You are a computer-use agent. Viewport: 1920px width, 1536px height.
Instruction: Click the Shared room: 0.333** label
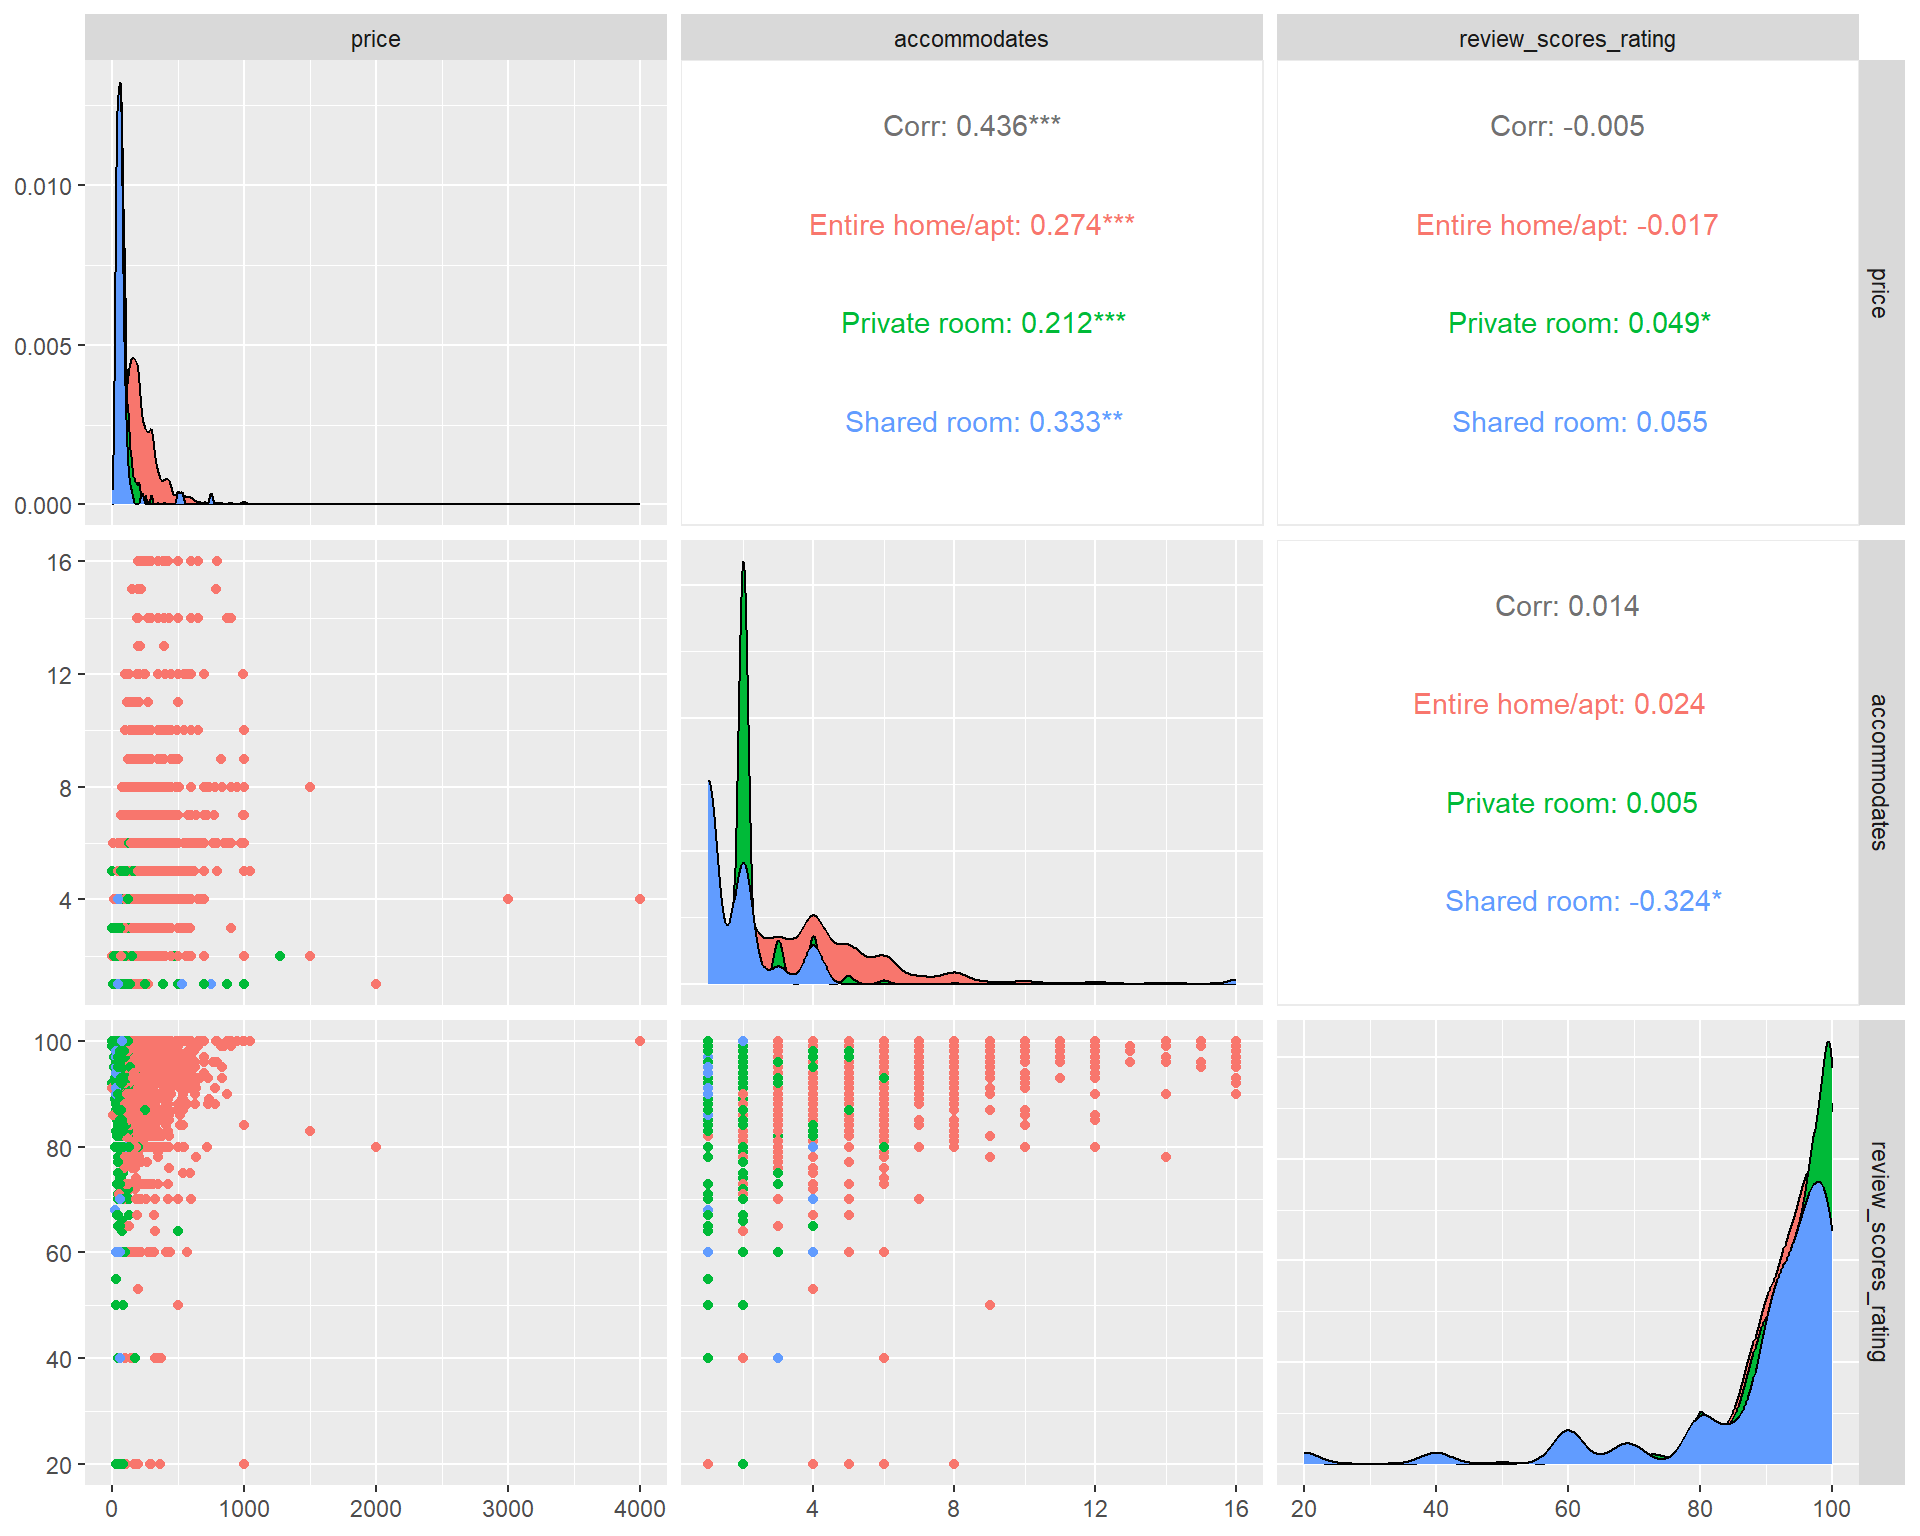(983, 422)
